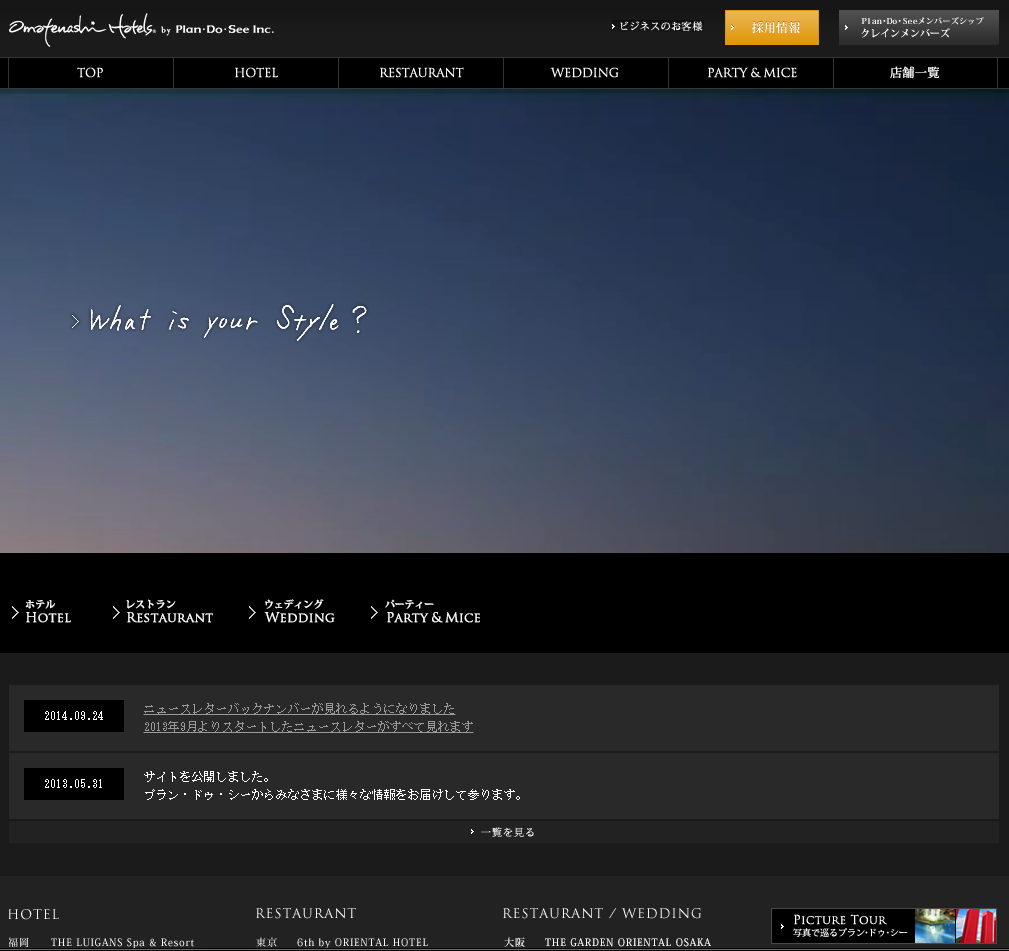
Task: Open THE GARDEN ORIENTAL OSAKA footer link
Action: click(627, 942)
